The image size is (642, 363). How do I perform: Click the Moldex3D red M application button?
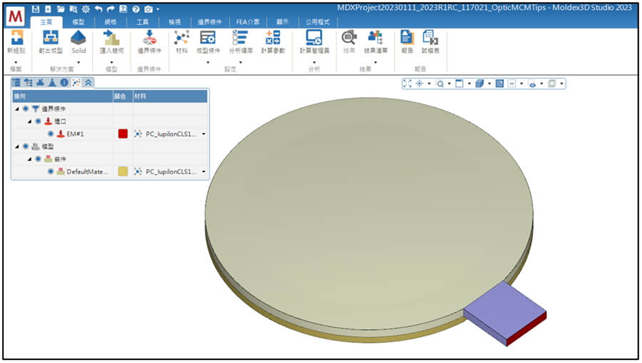click(16, 16)
